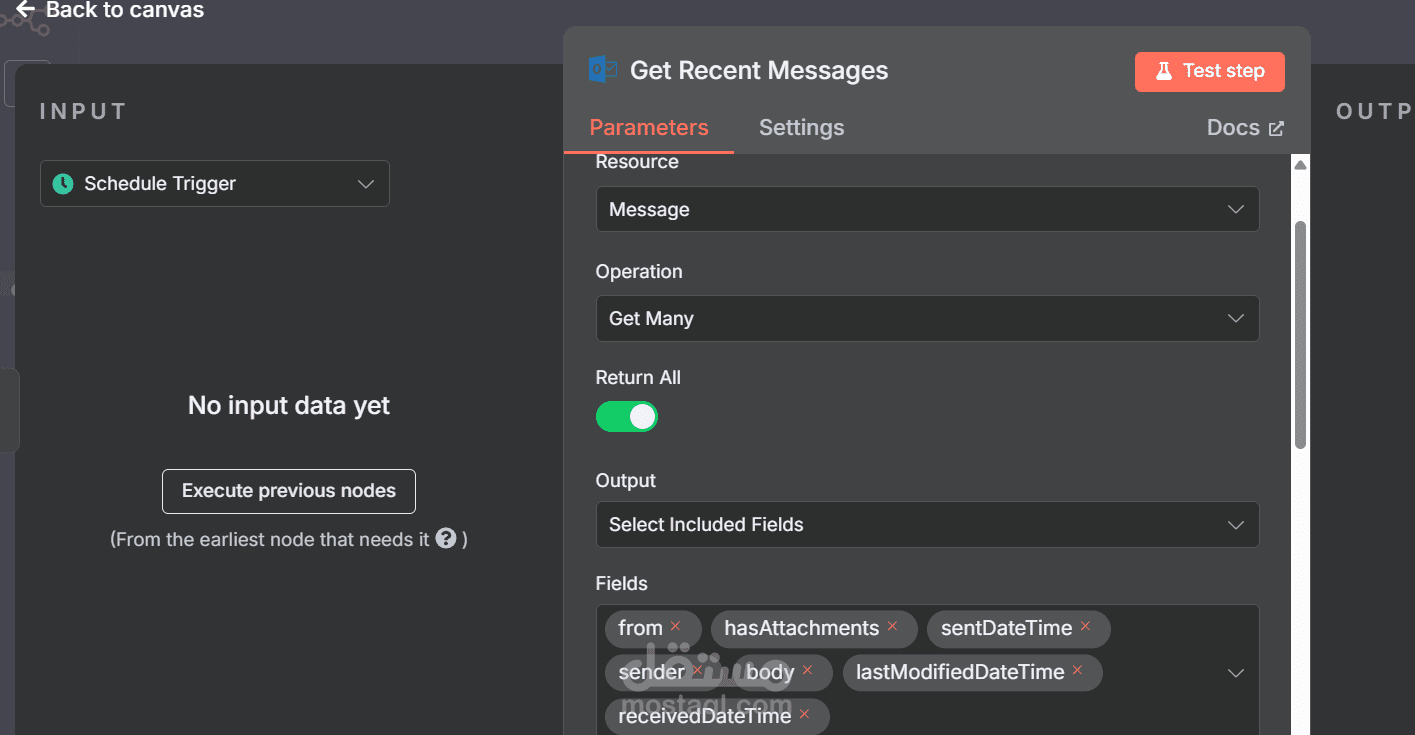Screen dimensions: 1415x735
Task: Select the Parameters tab
Action: (649, 128)
